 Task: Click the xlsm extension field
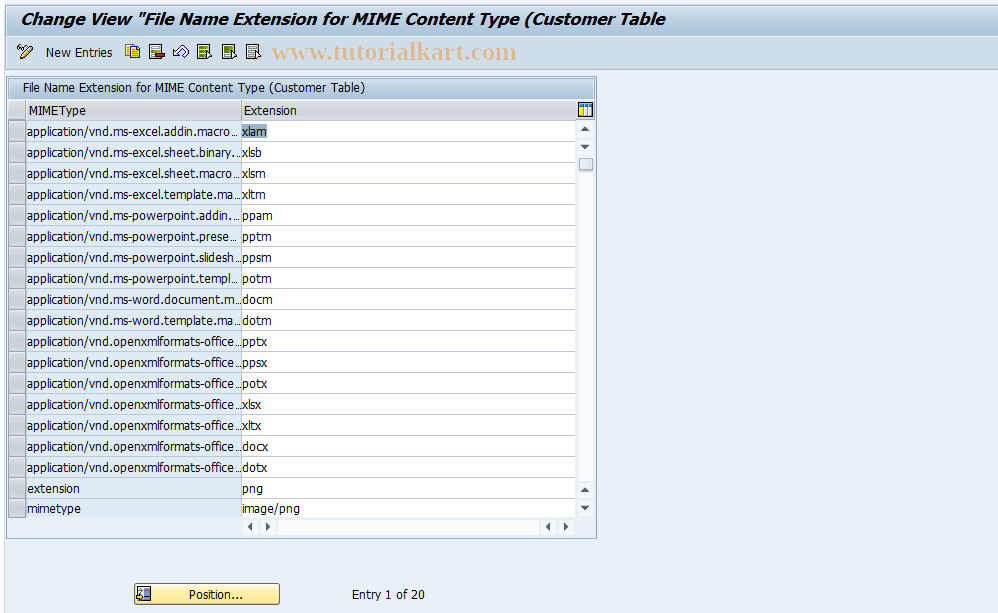pos(408,173)
